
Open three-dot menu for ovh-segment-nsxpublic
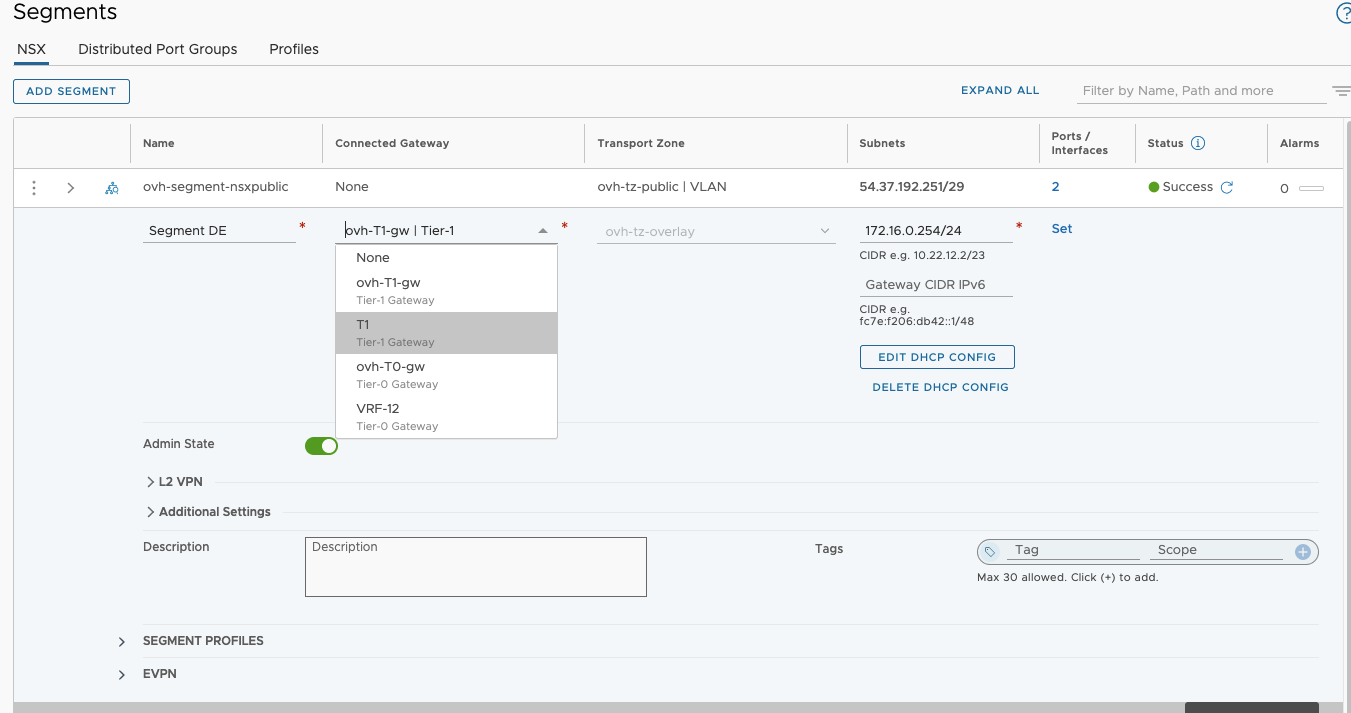[34, 188]
